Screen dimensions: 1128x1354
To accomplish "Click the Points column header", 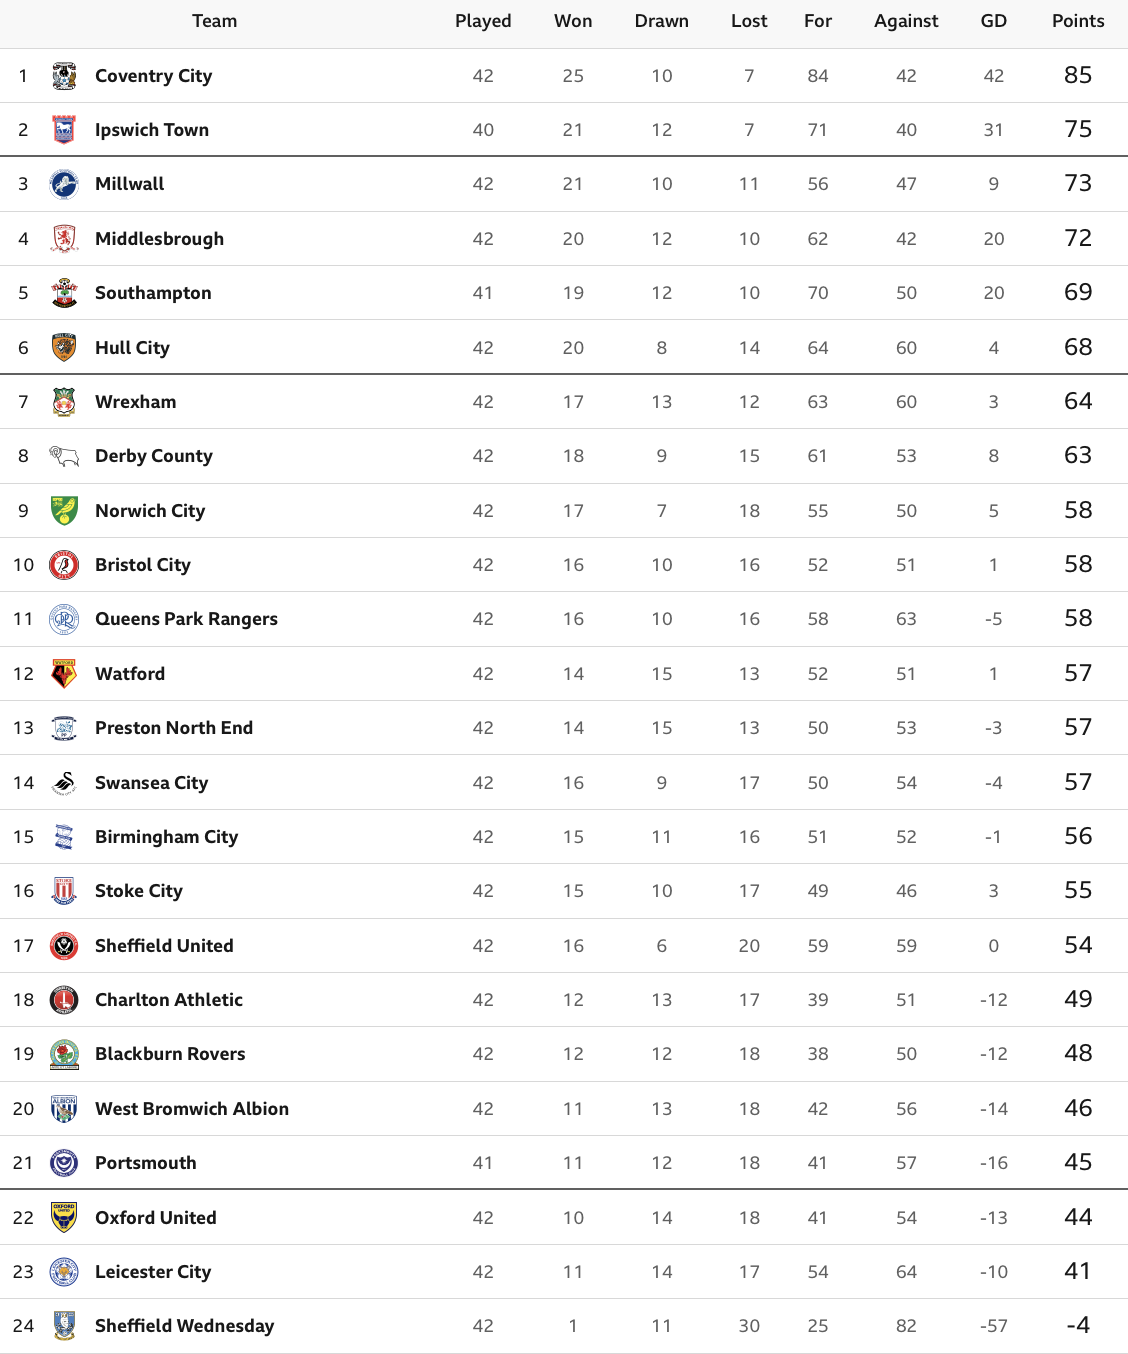I will (1078, 21).
